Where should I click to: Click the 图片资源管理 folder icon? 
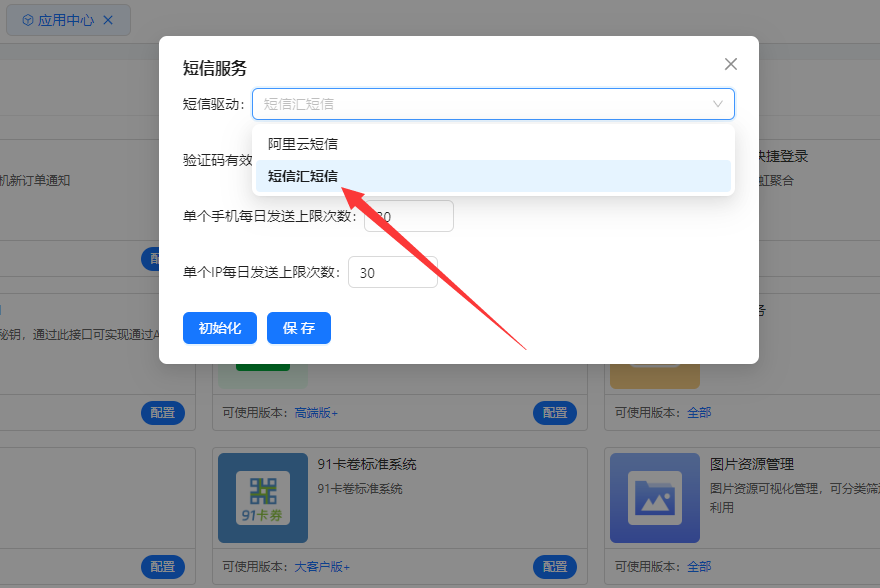654,497
